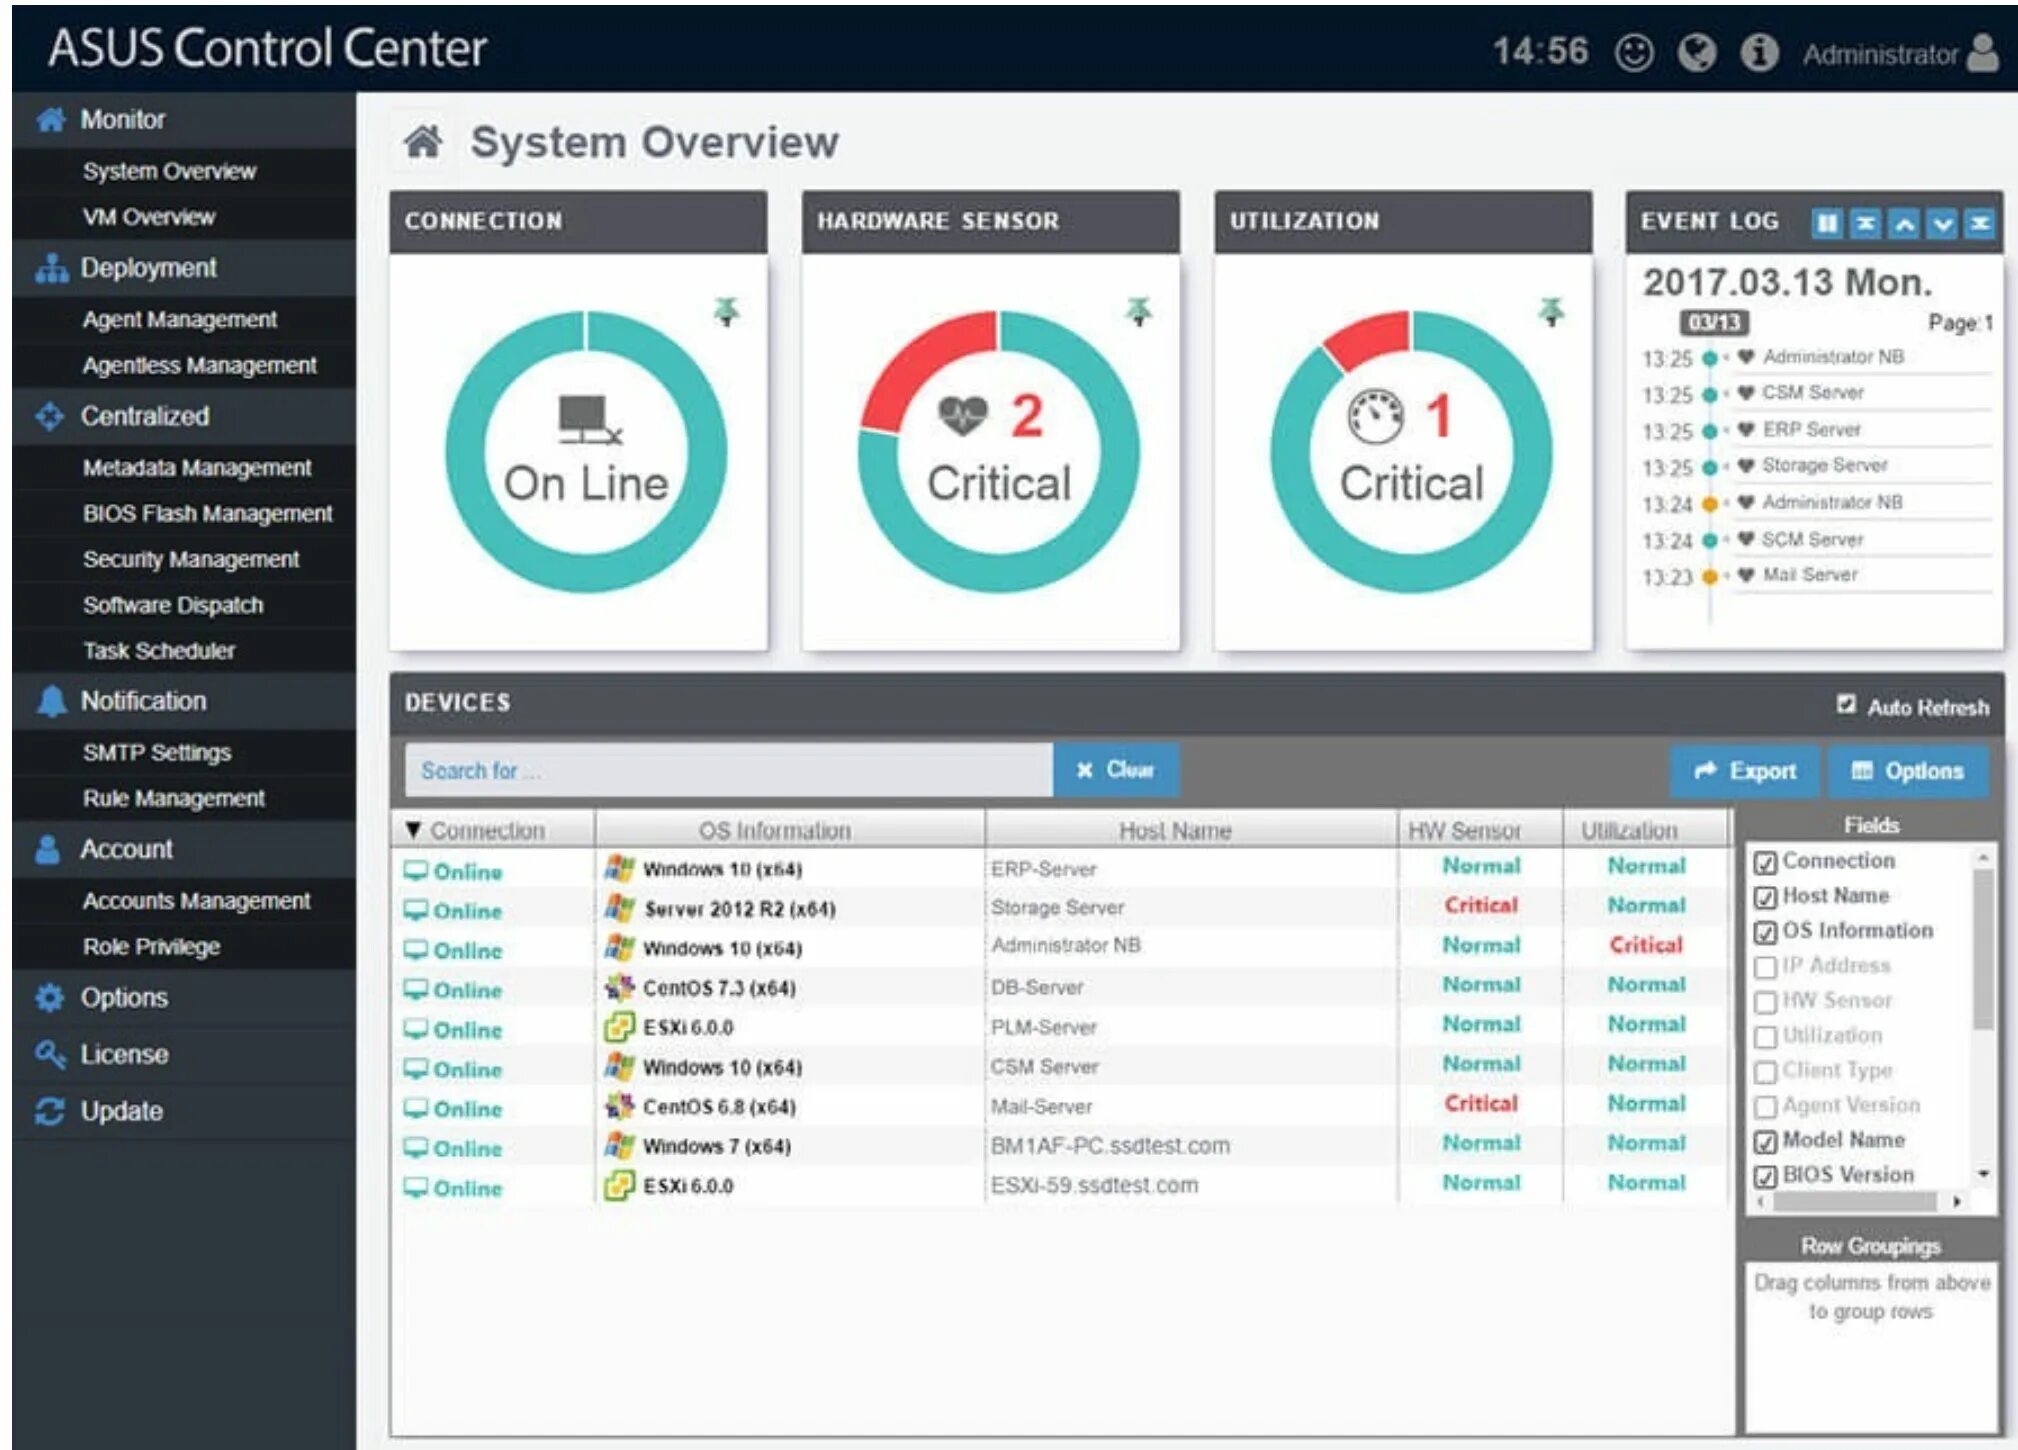Click the pin icon on Hardware Sensor widget
The height and width of the screenshot is (1450, 2018).
pyautogui.click(x=1139, y=311)
